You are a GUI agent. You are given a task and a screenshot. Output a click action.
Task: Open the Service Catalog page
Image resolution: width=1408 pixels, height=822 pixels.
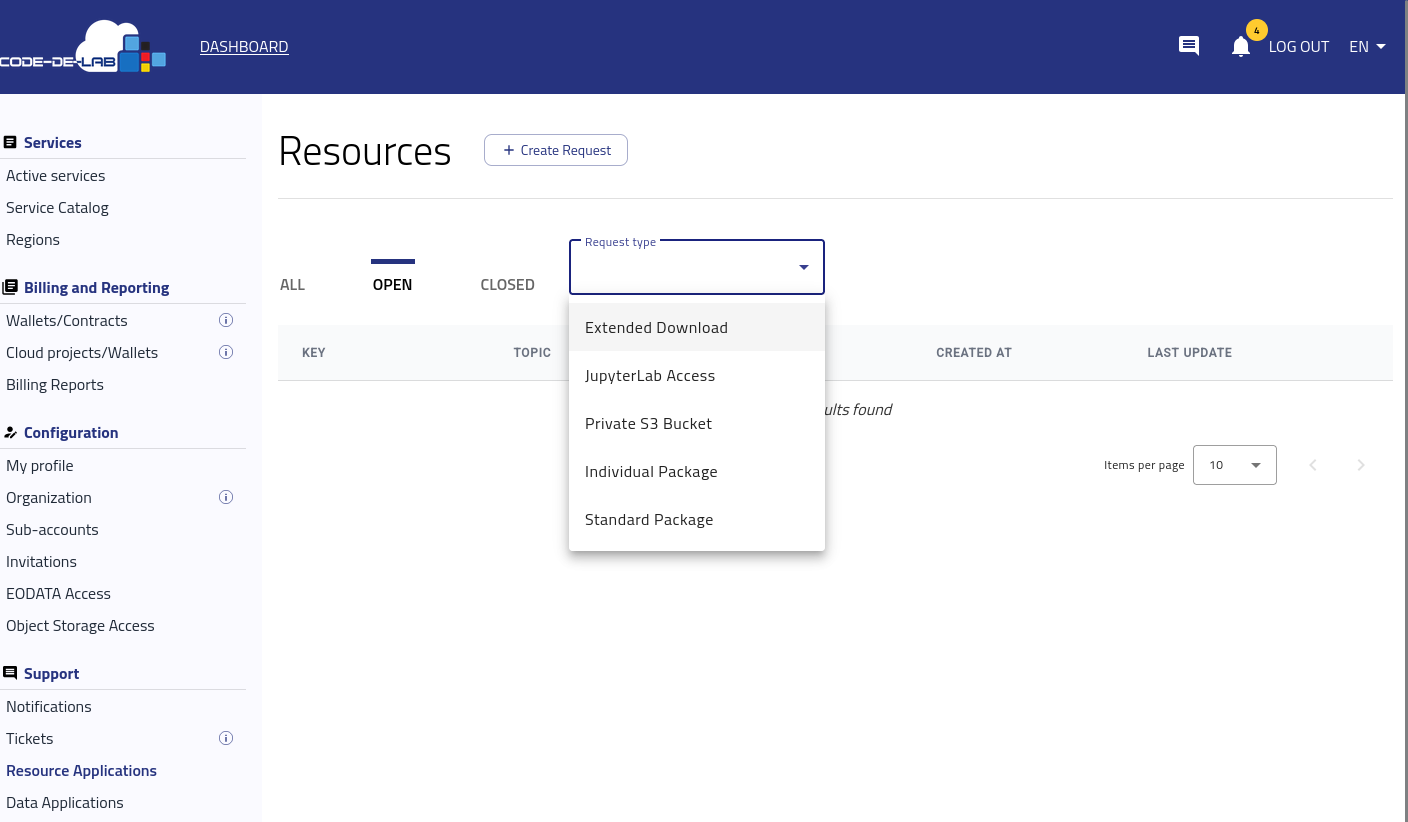[x=57, y=208]
